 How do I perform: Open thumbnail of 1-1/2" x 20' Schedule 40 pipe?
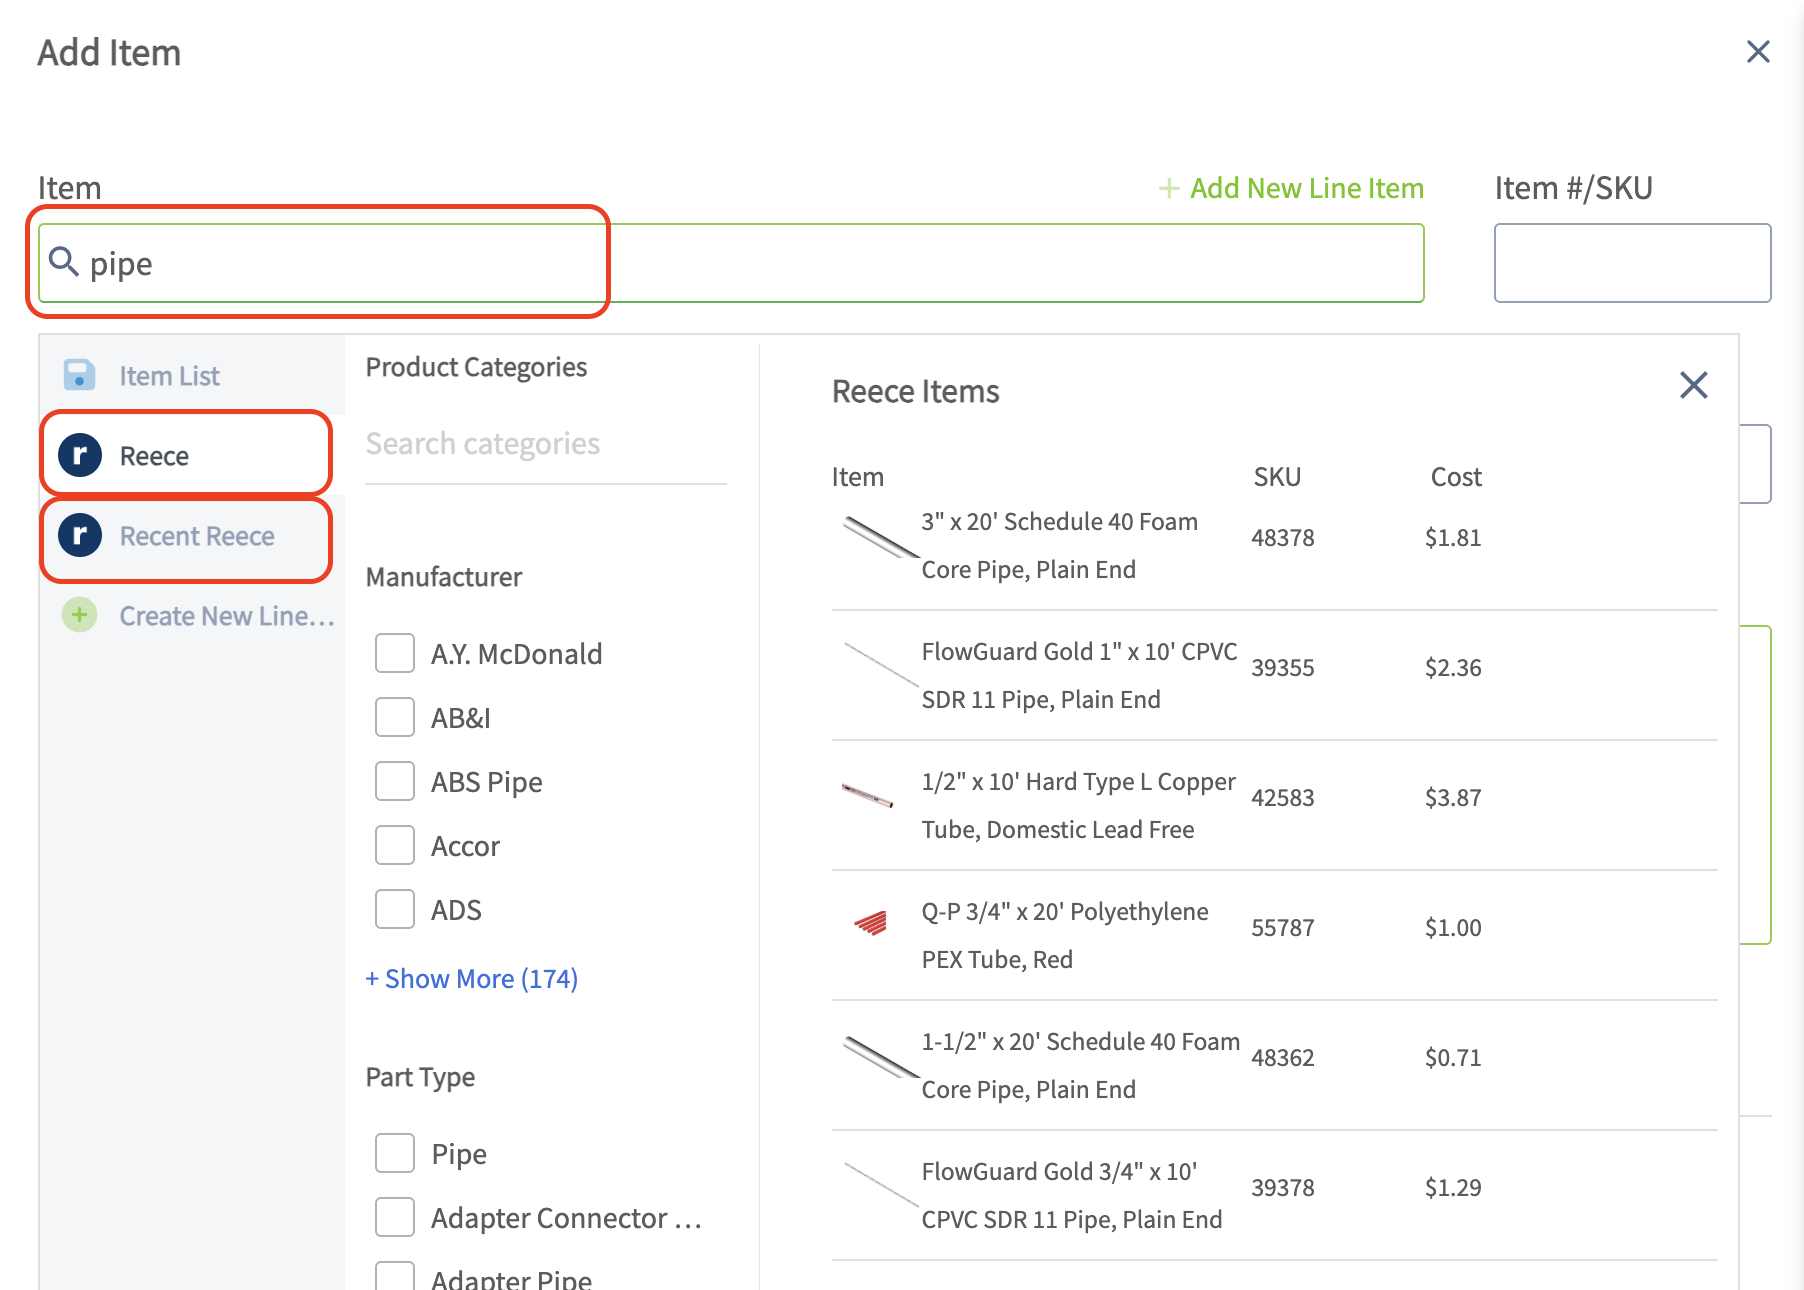pyautogui.click(x=880, y=1057)
